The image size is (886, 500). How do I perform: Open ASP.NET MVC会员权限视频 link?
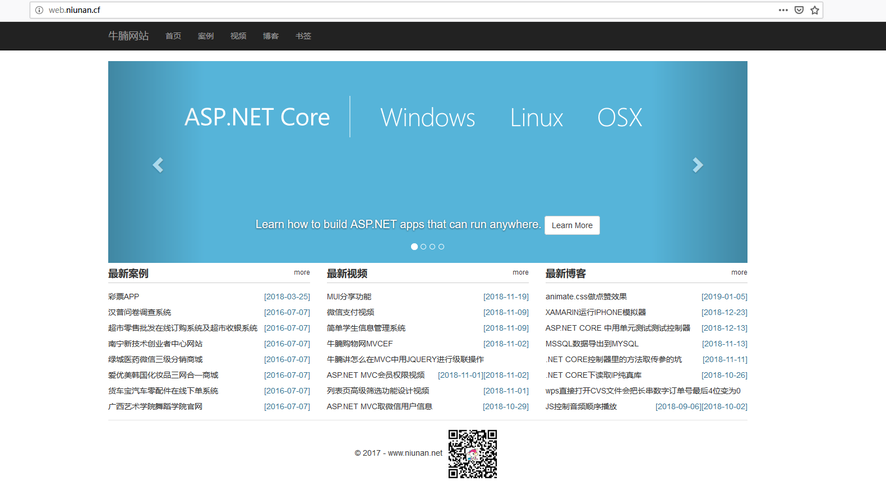coord(376,375)
